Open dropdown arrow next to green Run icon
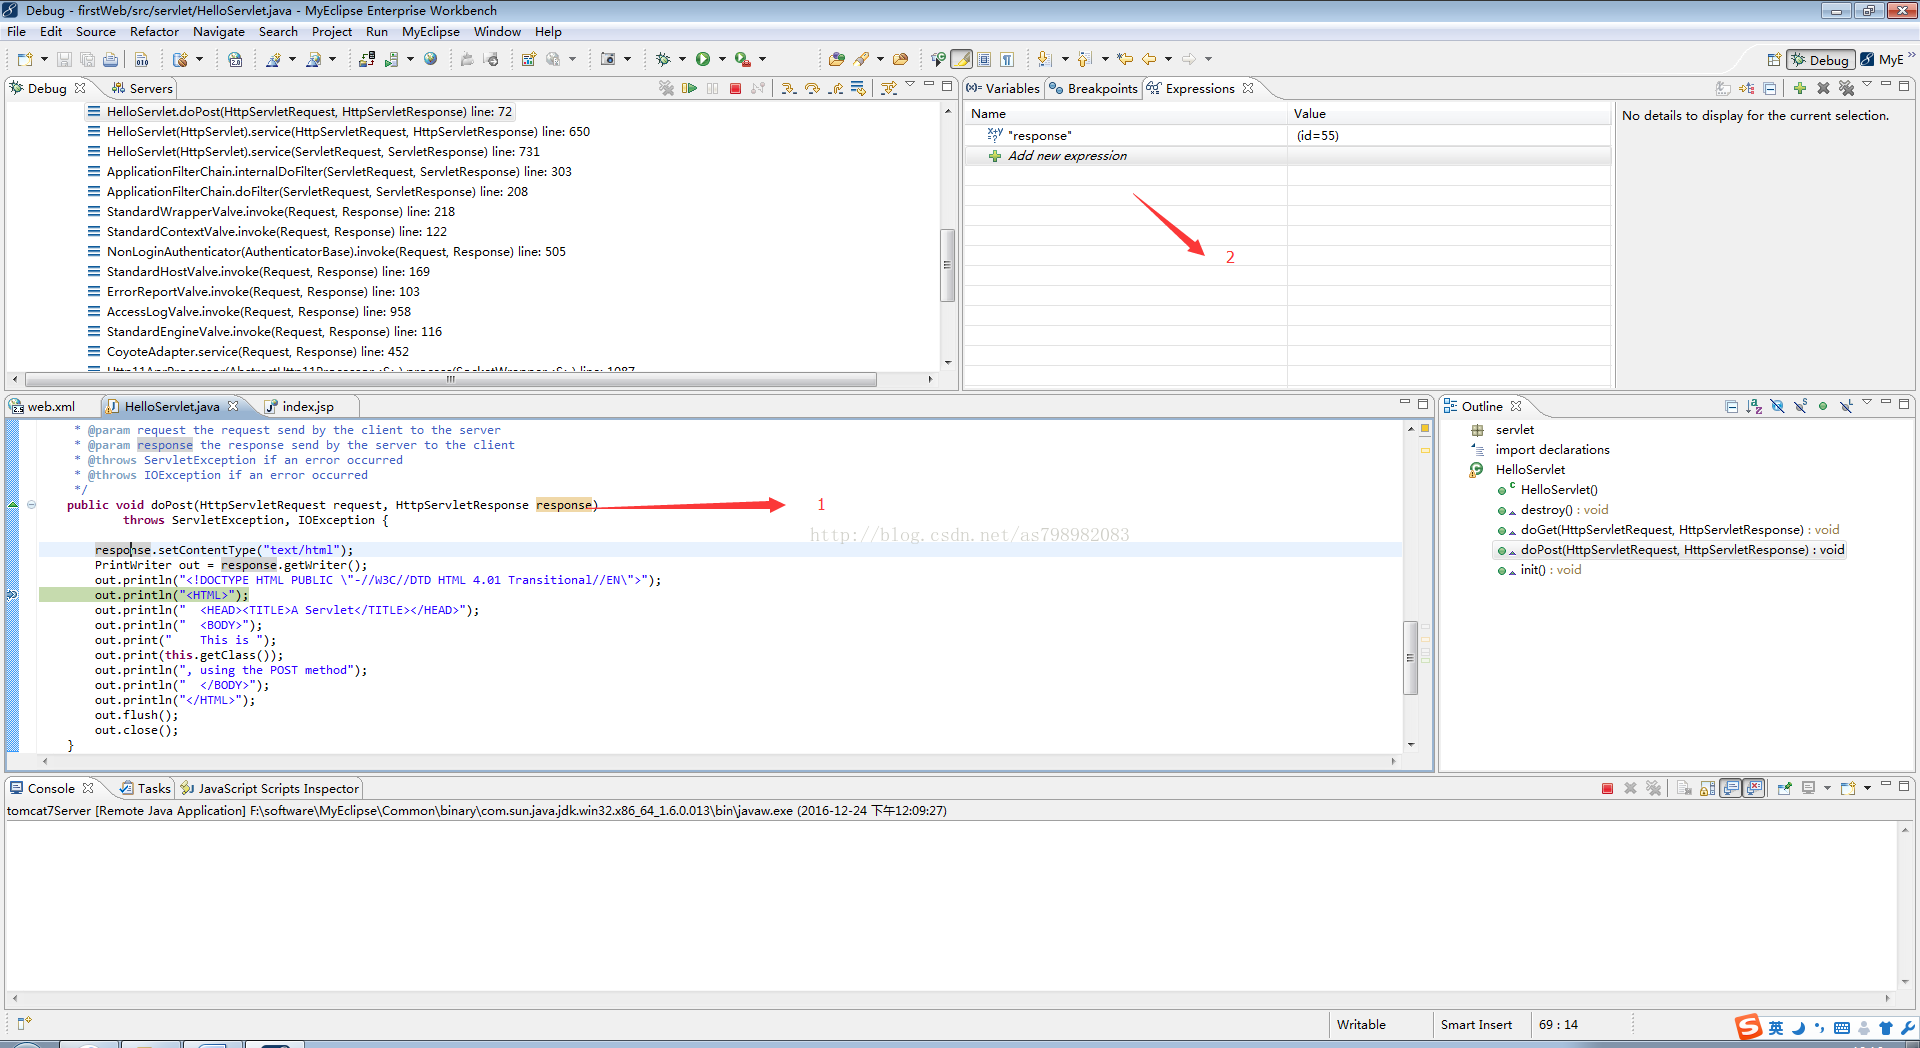 point(722,60)
